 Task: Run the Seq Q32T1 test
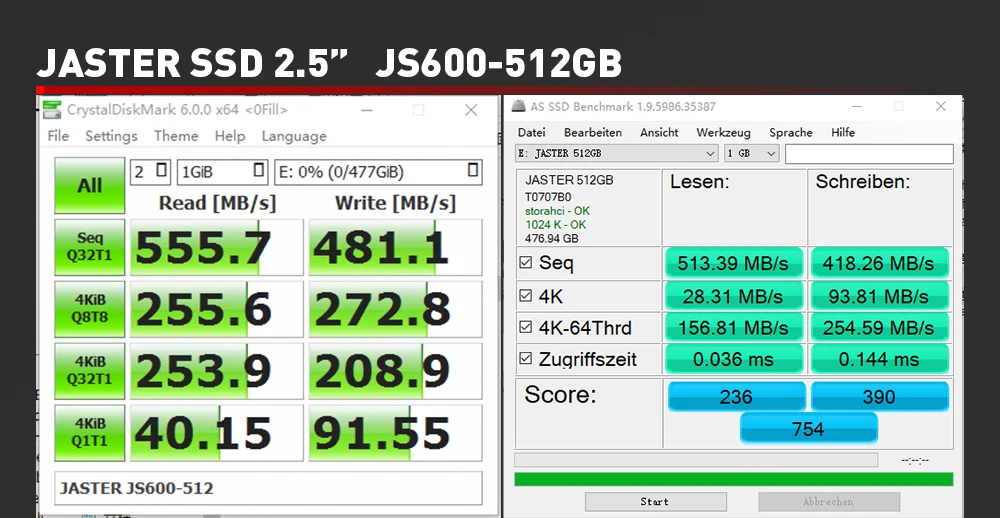click(x=89, y=247)
